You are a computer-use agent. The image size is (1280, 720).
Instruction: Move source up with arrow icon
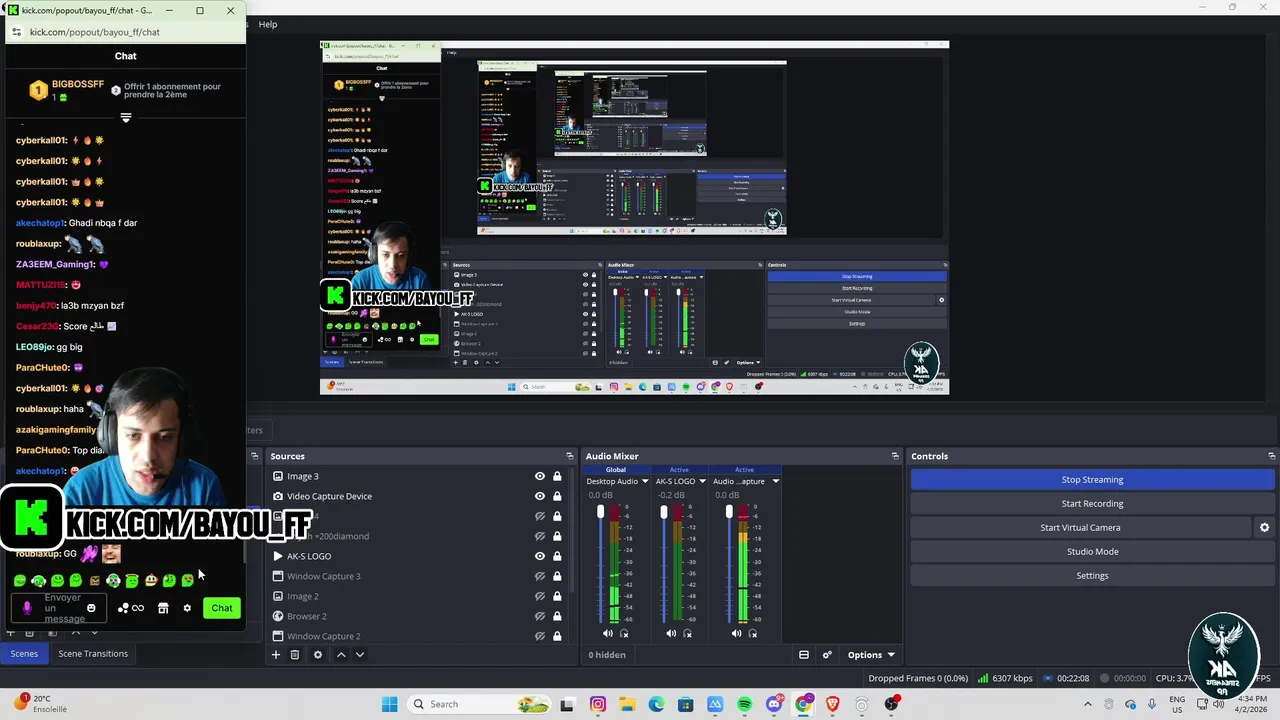coord(341,655)
